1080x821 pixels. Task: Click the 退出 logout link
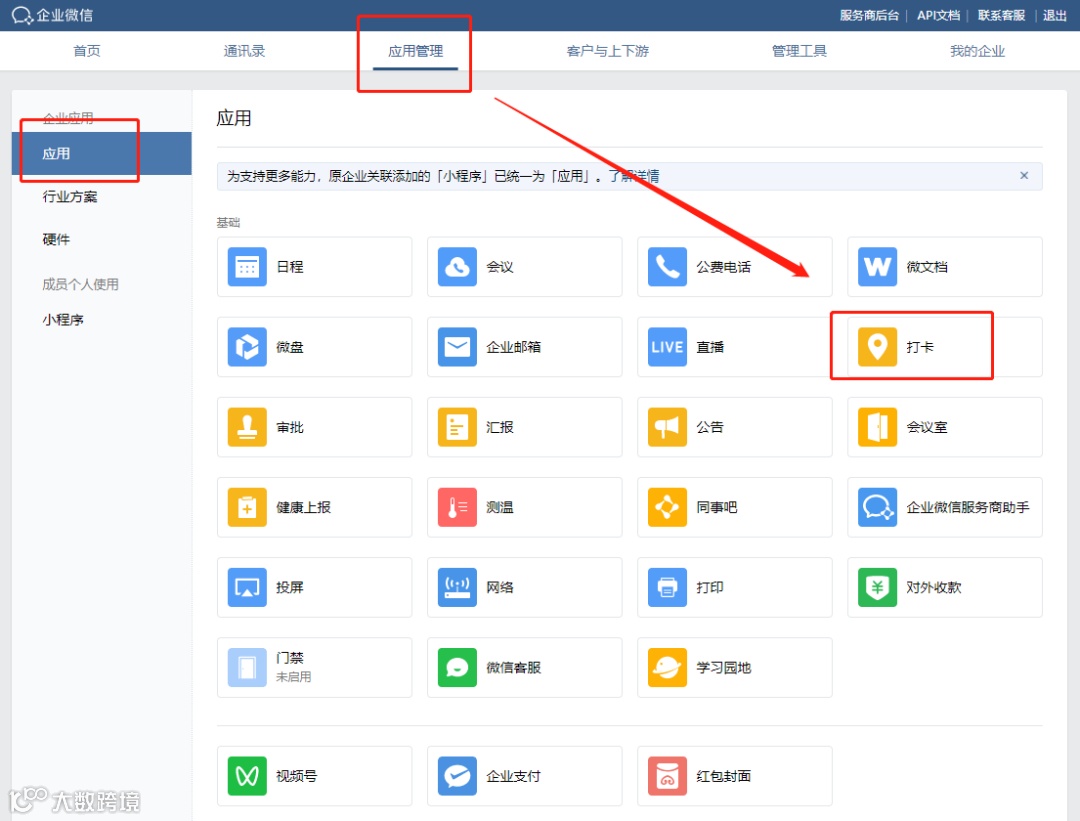(x=1055, y=15)
